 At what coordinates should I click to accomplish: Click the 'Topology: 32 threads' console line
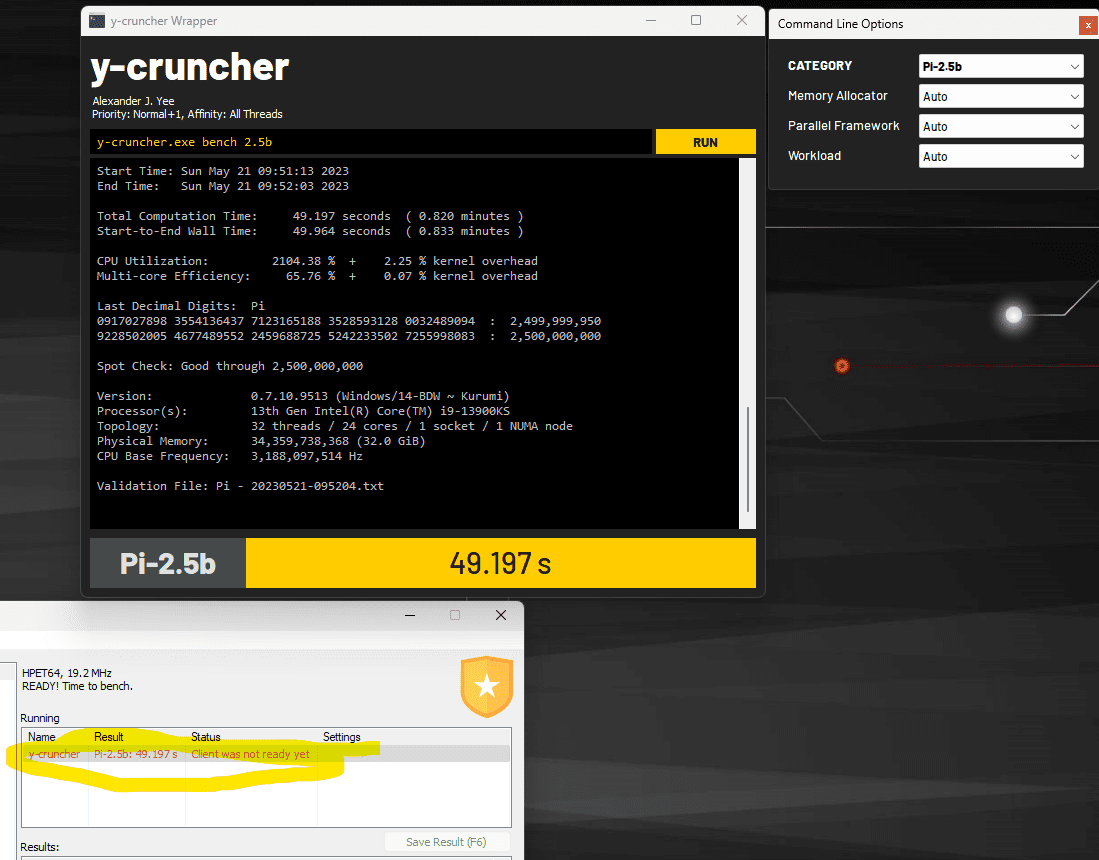[334, 425]
